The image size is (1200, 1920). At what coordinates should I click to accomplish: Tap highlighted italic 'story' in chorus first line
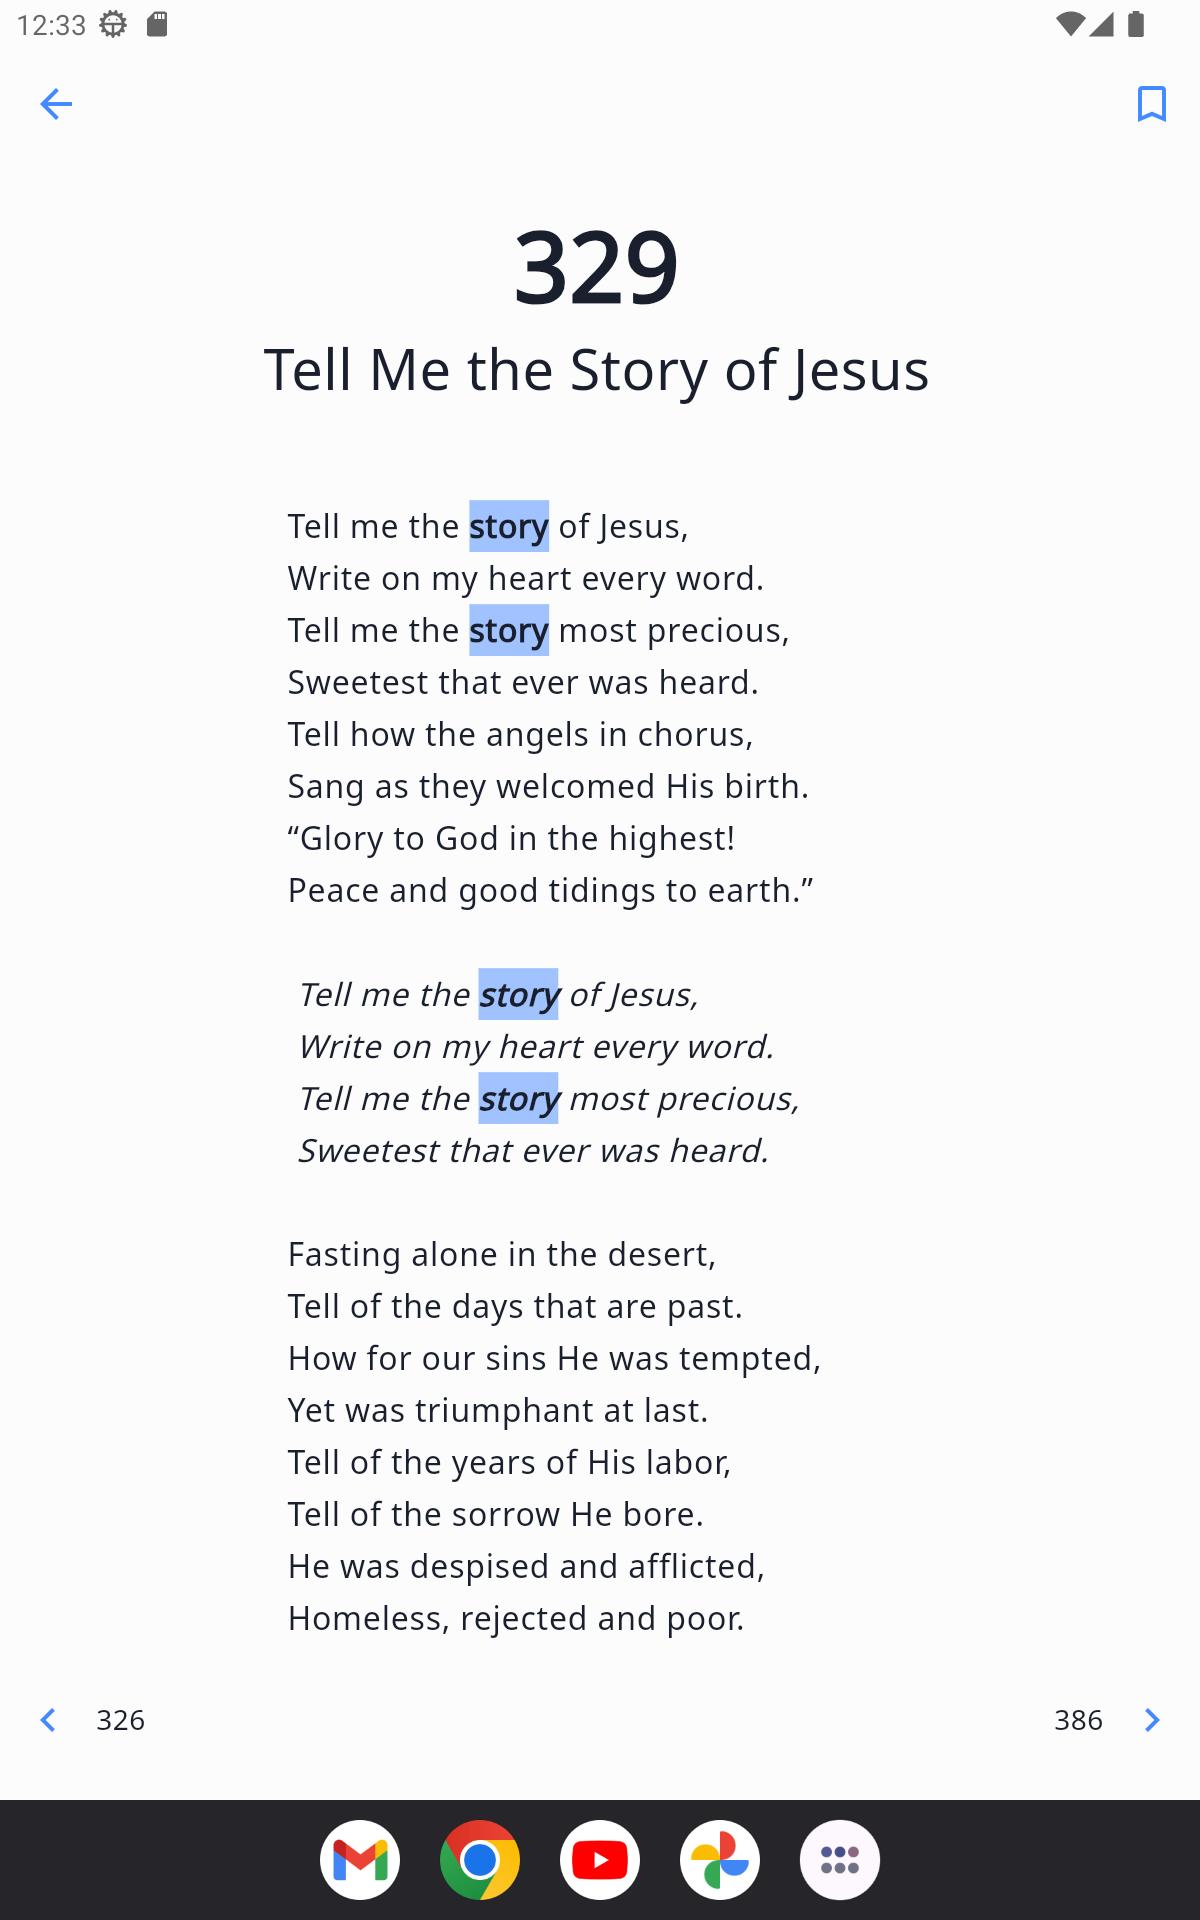[518, 994]
